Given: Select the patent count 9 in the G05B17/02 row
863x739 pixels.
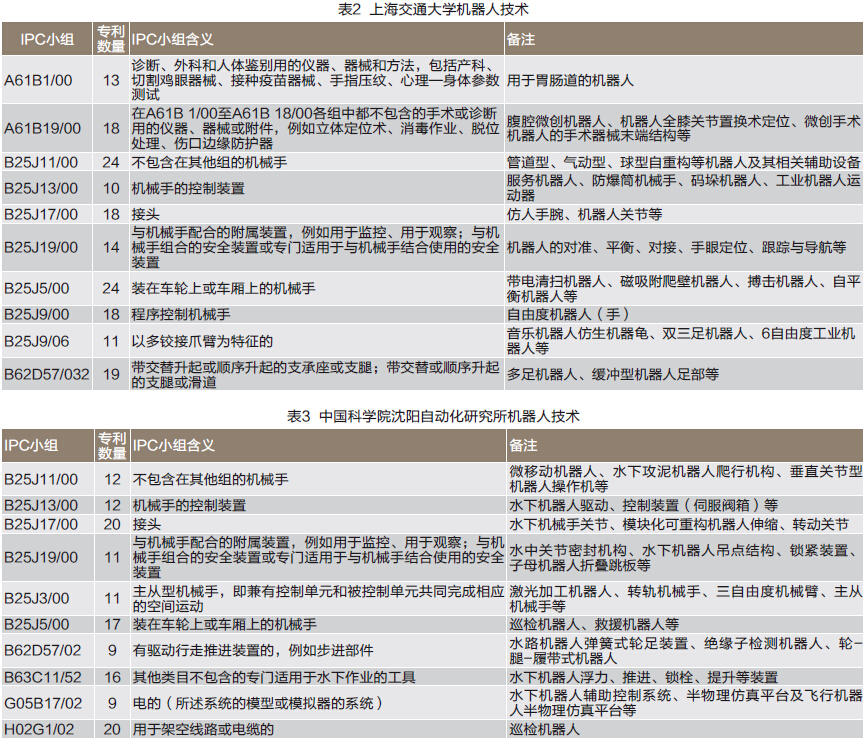Looking at the screenshot, I should tap(112, 703).
